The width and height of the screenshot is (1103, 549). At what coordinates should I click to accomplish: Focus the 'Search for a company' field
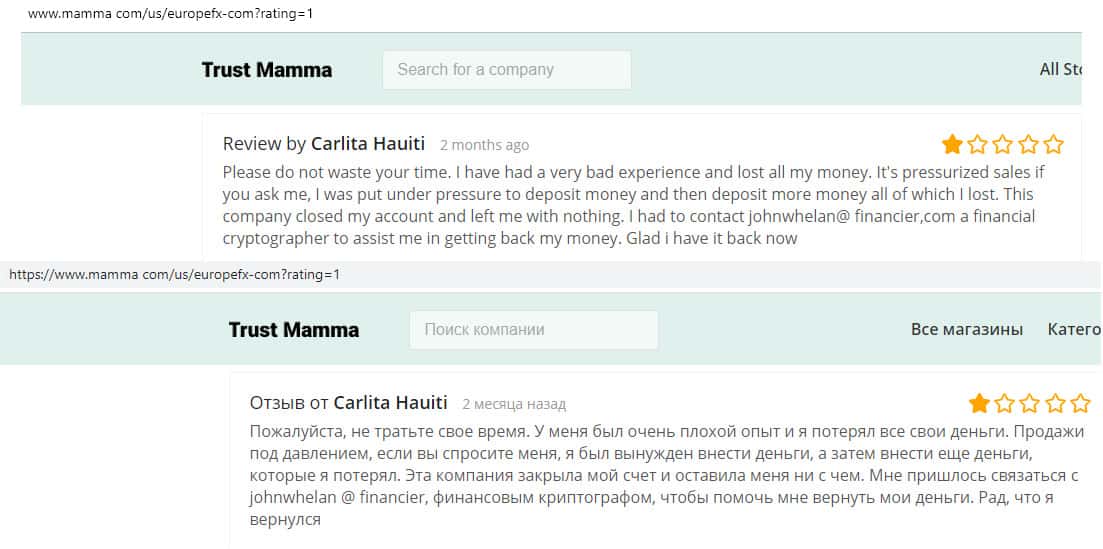506,70
